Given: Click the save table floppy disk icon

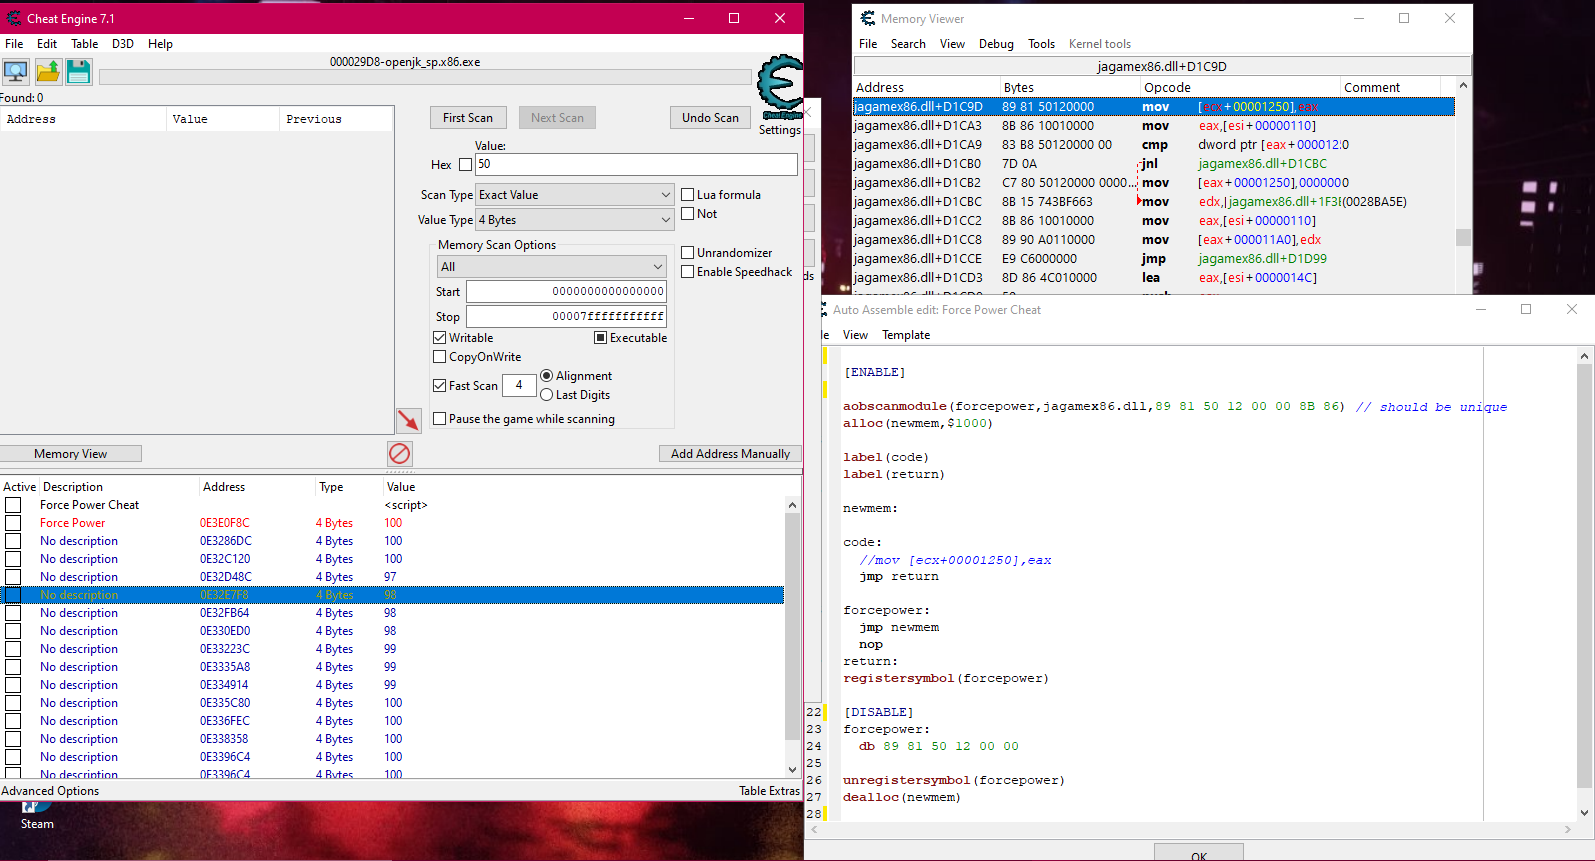Looking at the screenshot, I should pyautogui.click(x=79, y=72).
